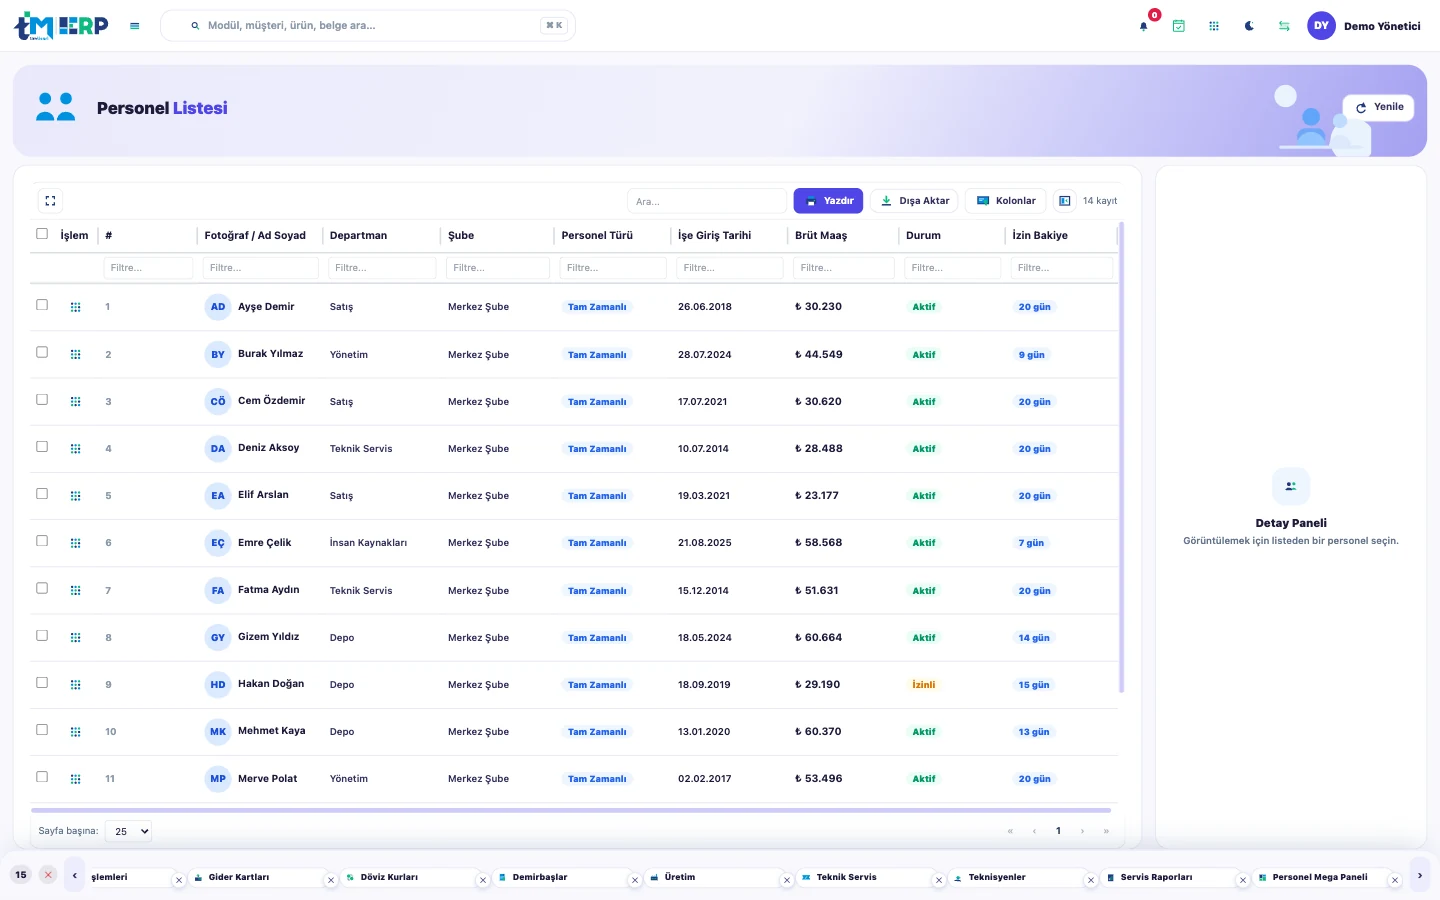Click the DY user avatar
The width and height of the screenshot is (1440, 900).
[1321, 26]
